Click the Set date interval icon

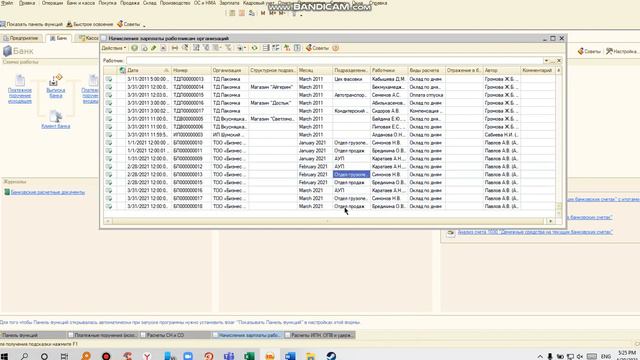(x=175, y=48)
